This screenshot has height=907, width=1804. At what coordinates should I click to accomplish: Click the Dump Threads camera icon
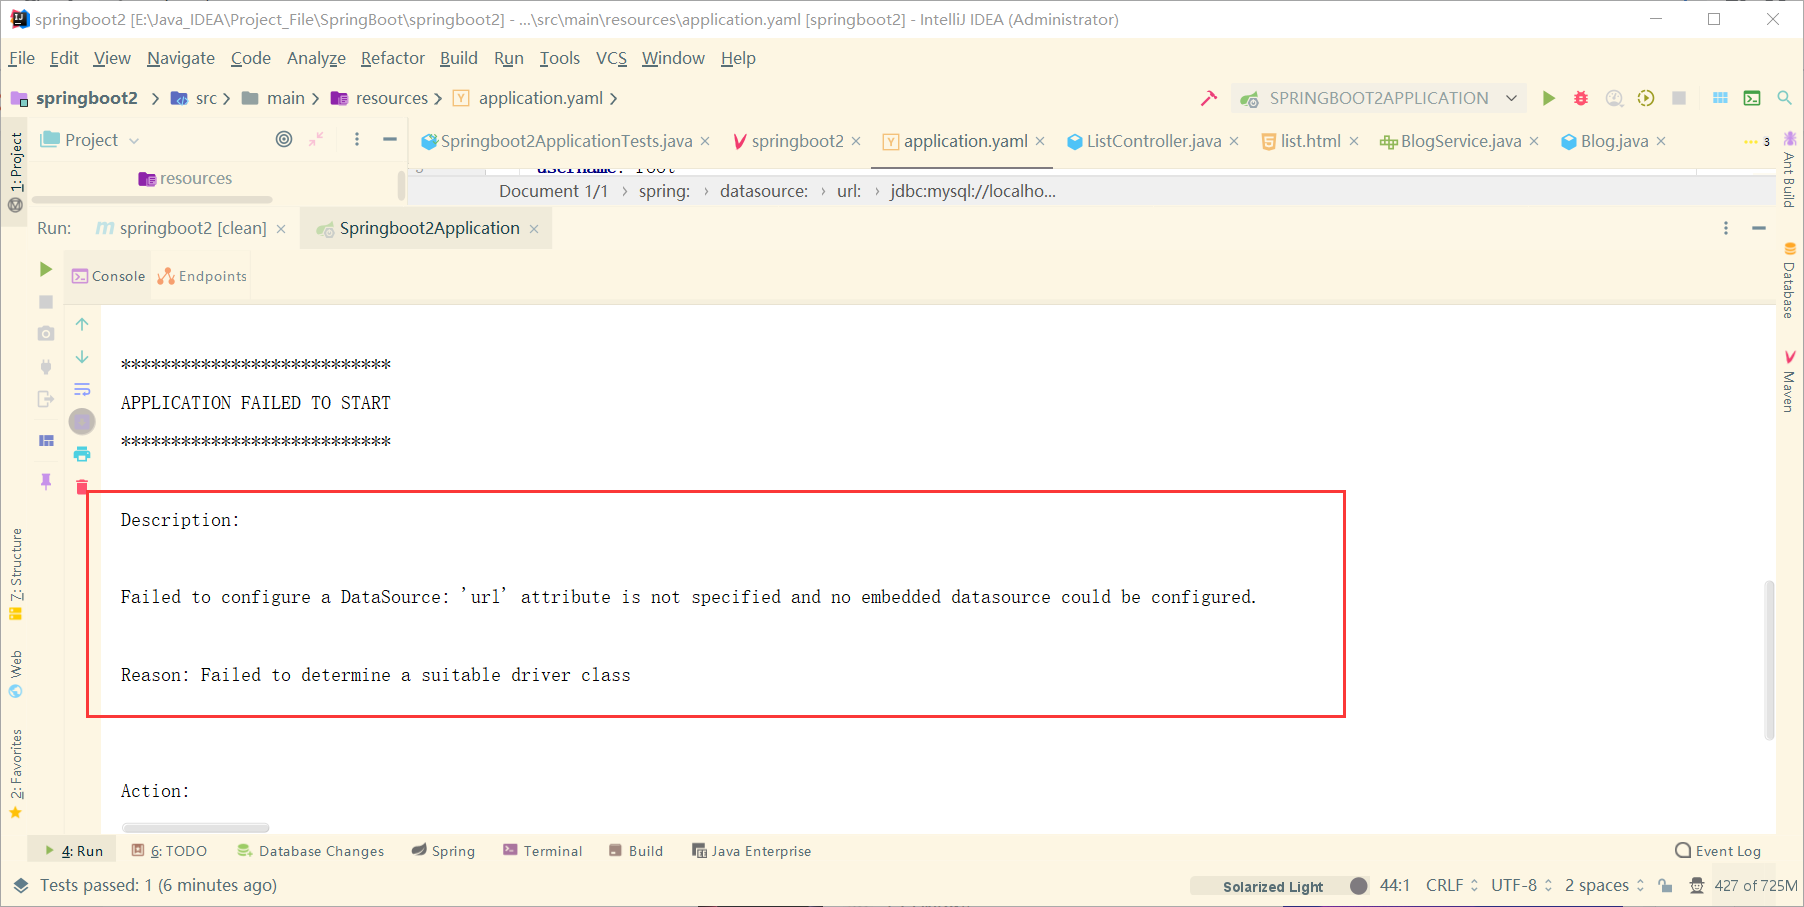pyautogui.click(x=46, y=333)
